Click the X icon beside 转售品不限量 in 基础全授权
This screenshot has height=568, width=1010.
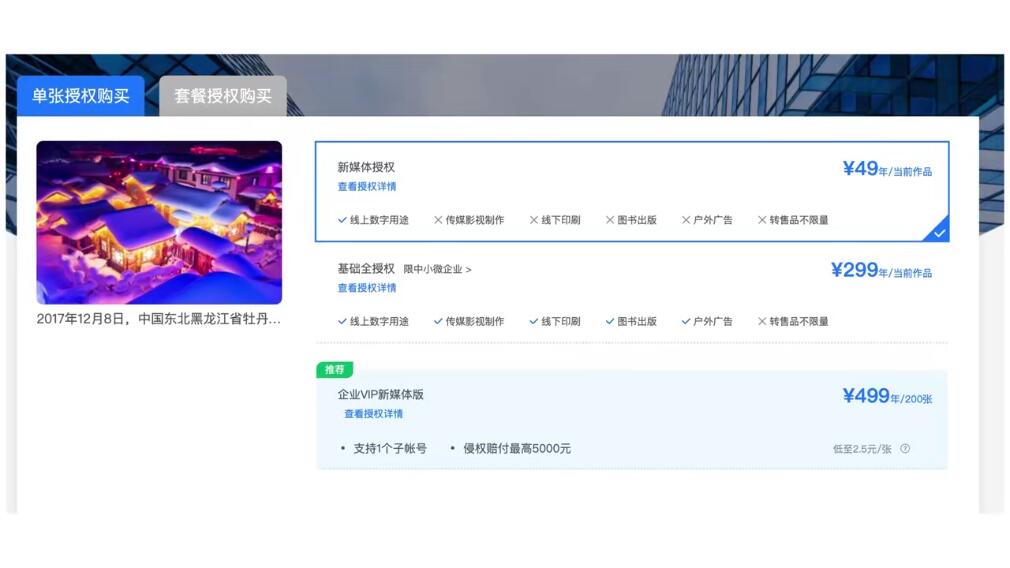point(762,322)
